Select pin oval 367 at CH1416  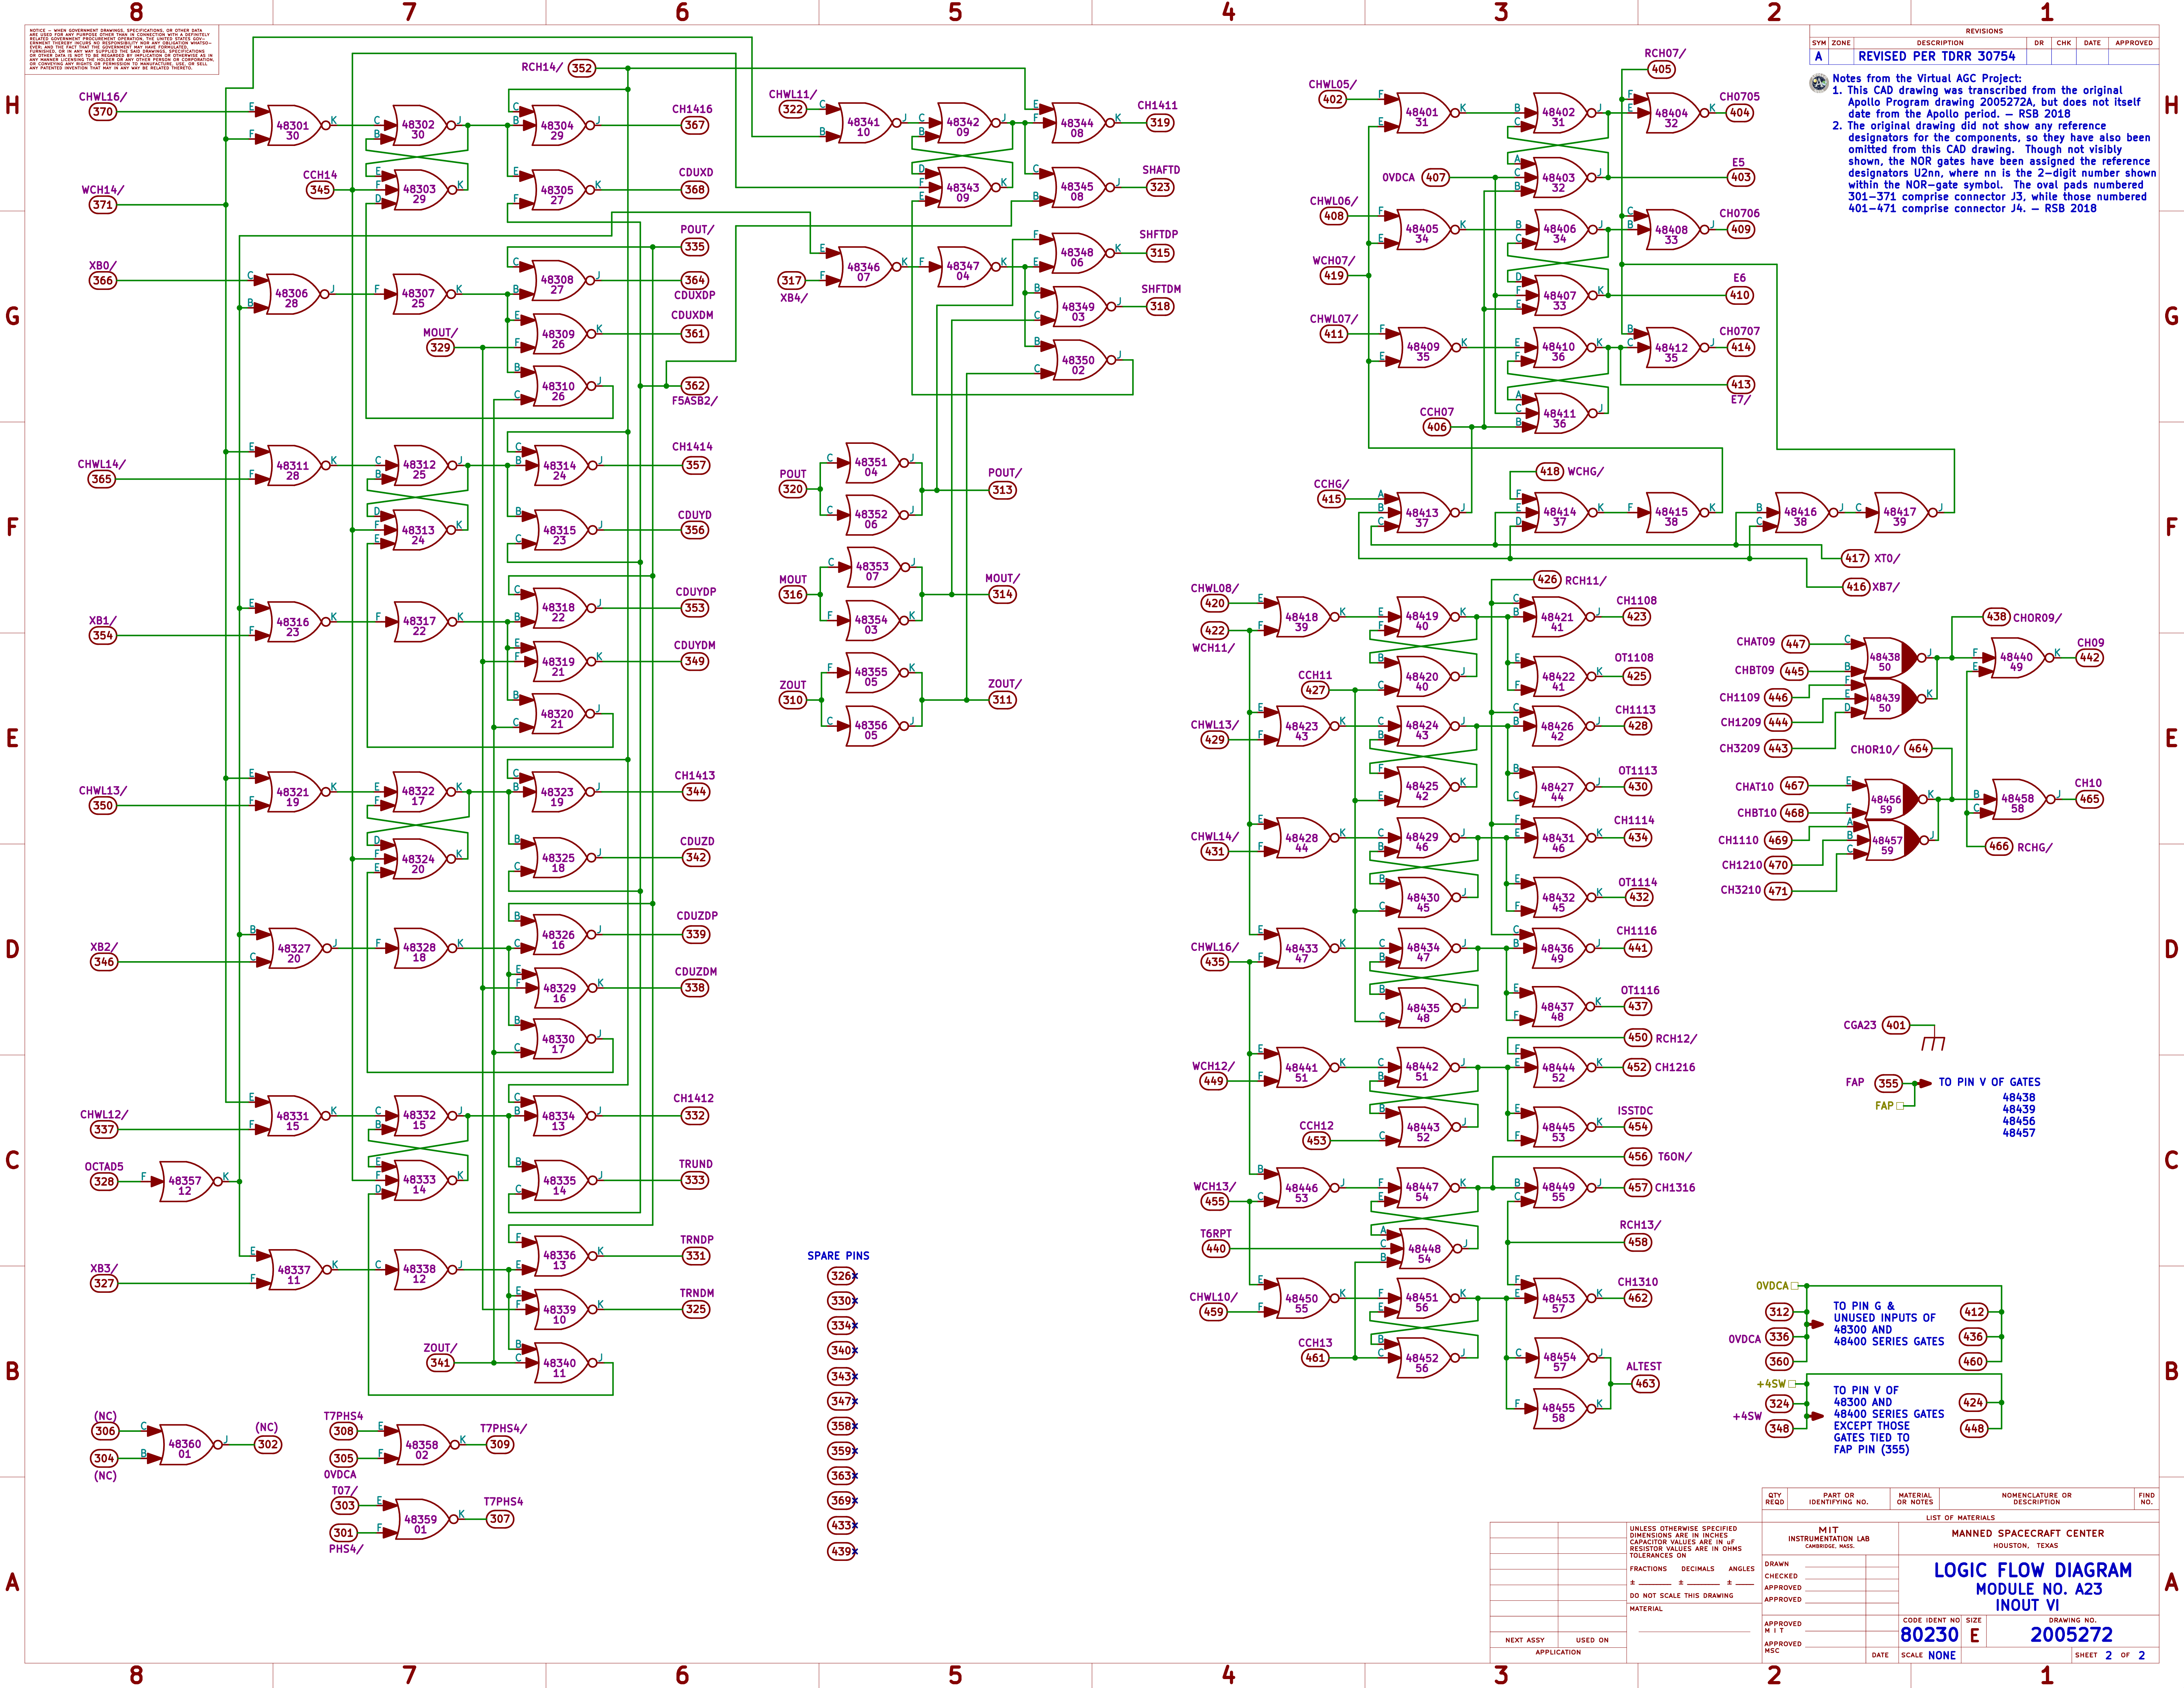[x=695, y=125]
